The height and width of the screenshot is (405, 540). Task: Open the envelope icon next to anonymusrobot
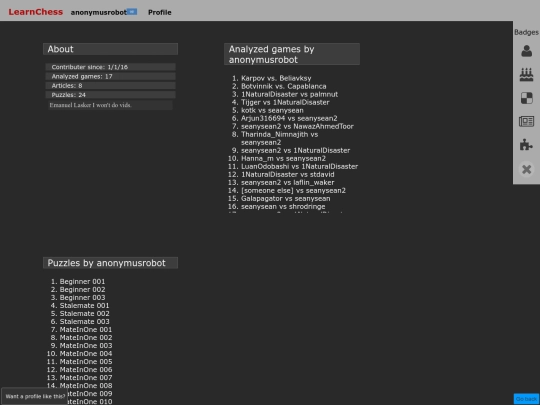point(132,12)
